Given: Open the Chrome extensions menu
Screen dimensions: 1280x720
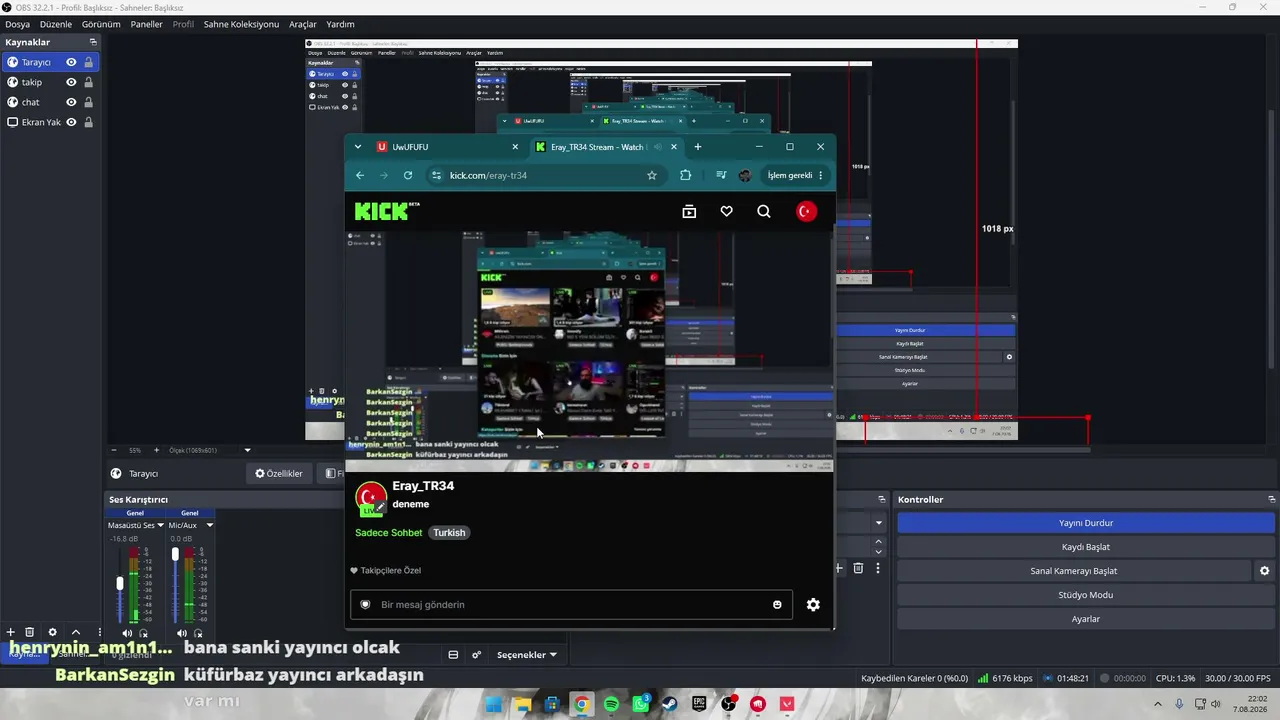Looking at the screenshot, I should 685,175.
